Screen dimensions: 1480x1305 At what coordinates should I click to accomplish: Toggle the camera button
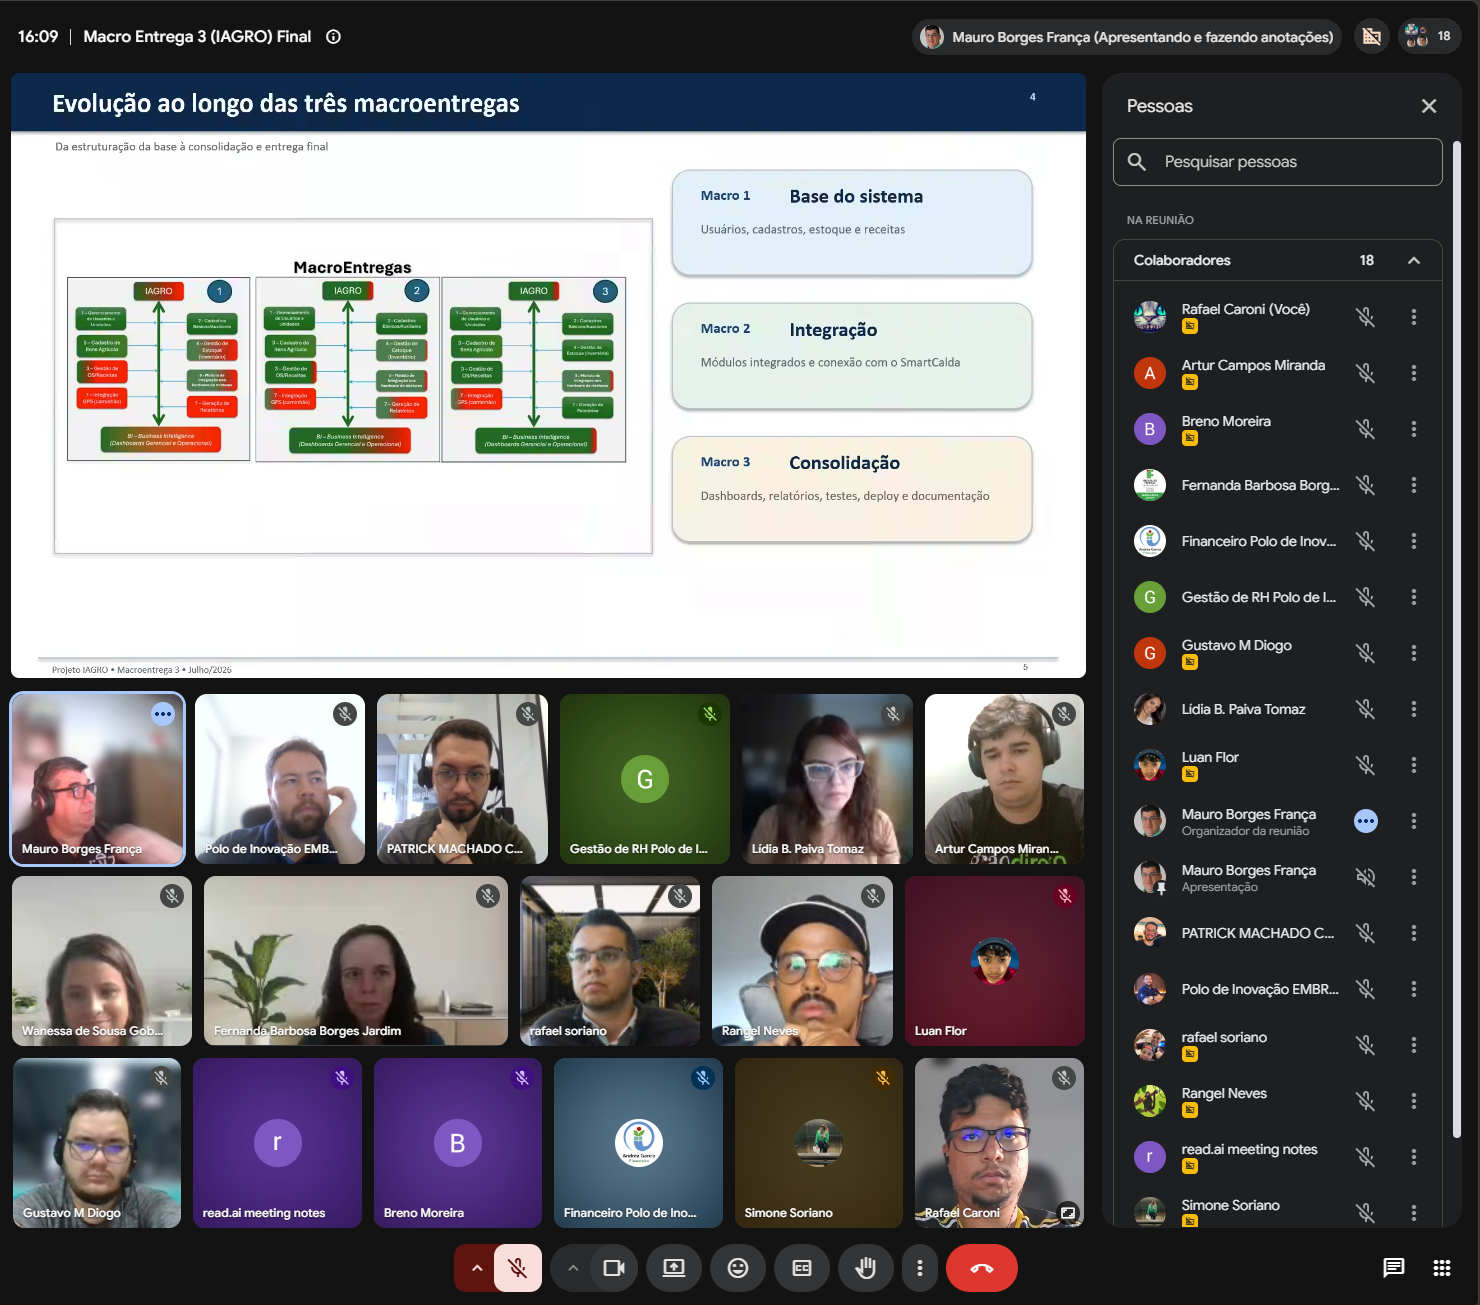614,1268
